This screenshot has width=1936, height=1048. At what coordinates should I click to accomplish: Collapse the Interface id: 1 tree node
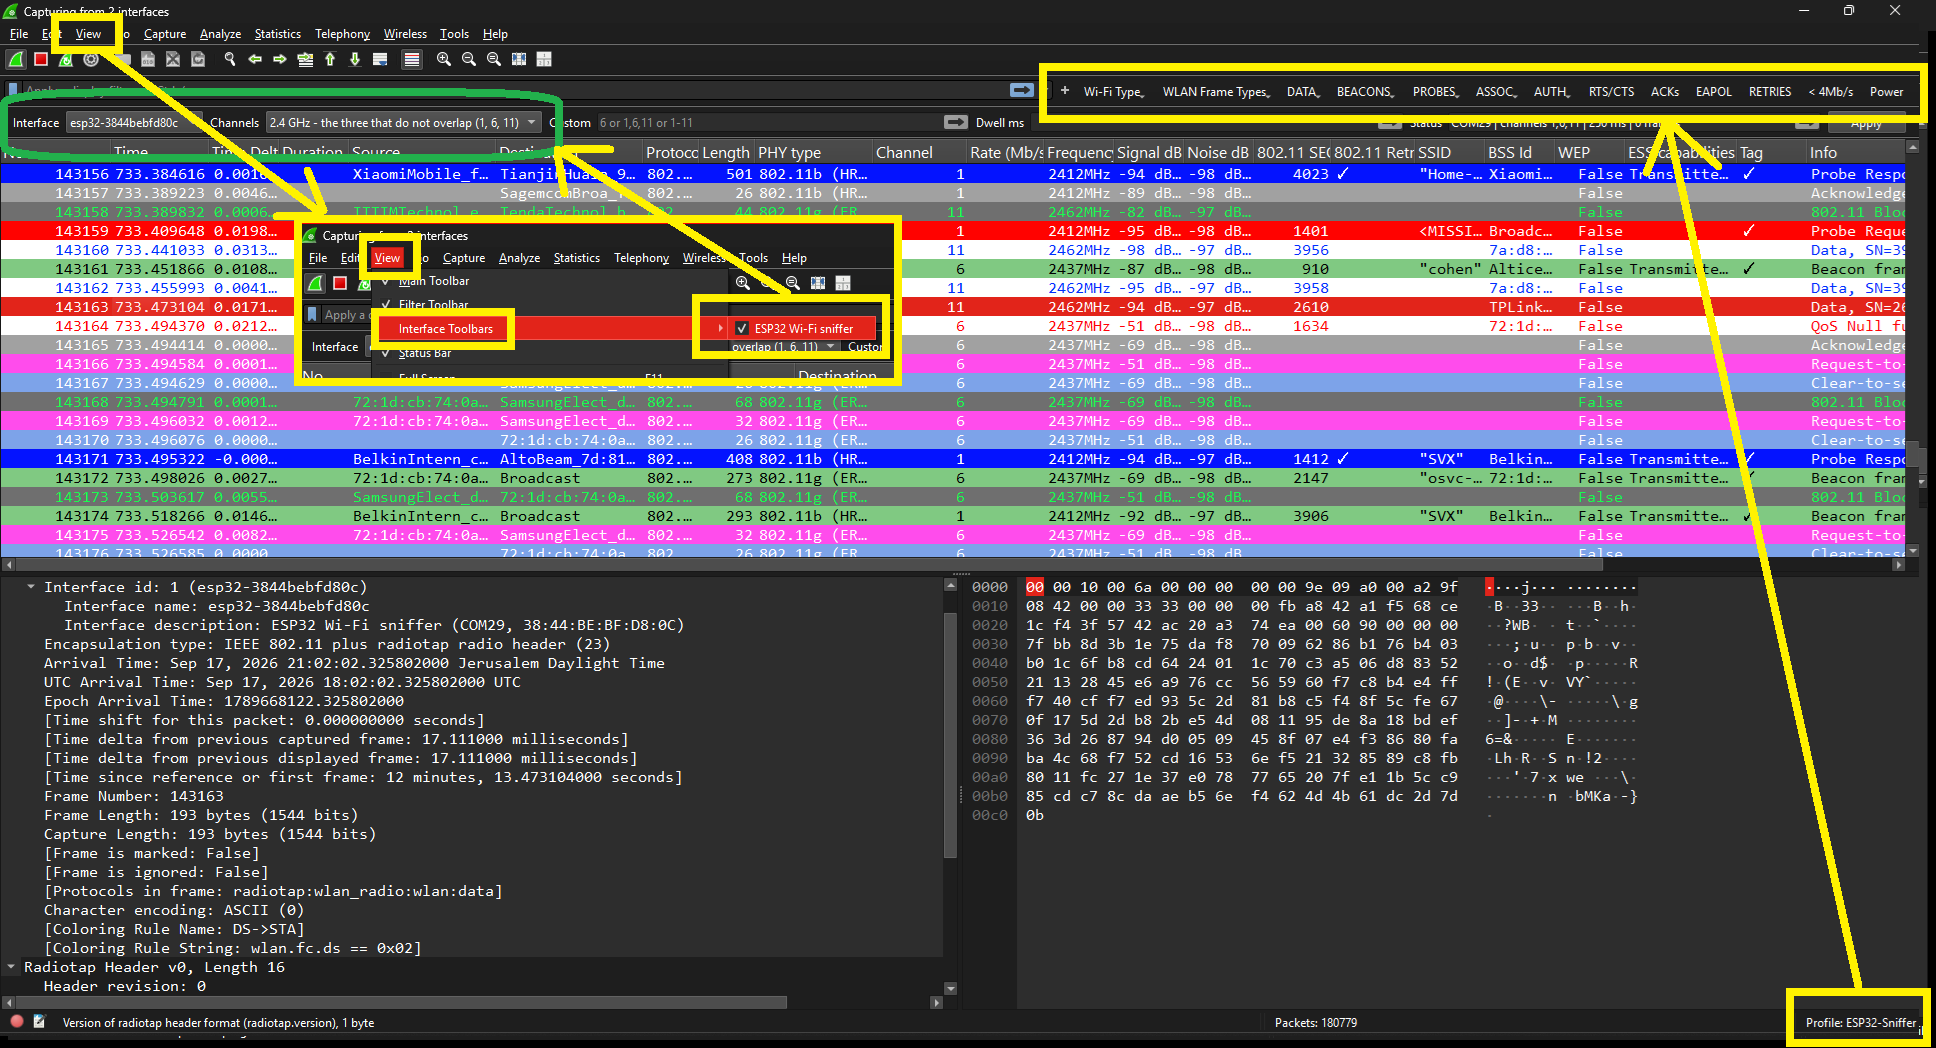[x=31, y=587]
